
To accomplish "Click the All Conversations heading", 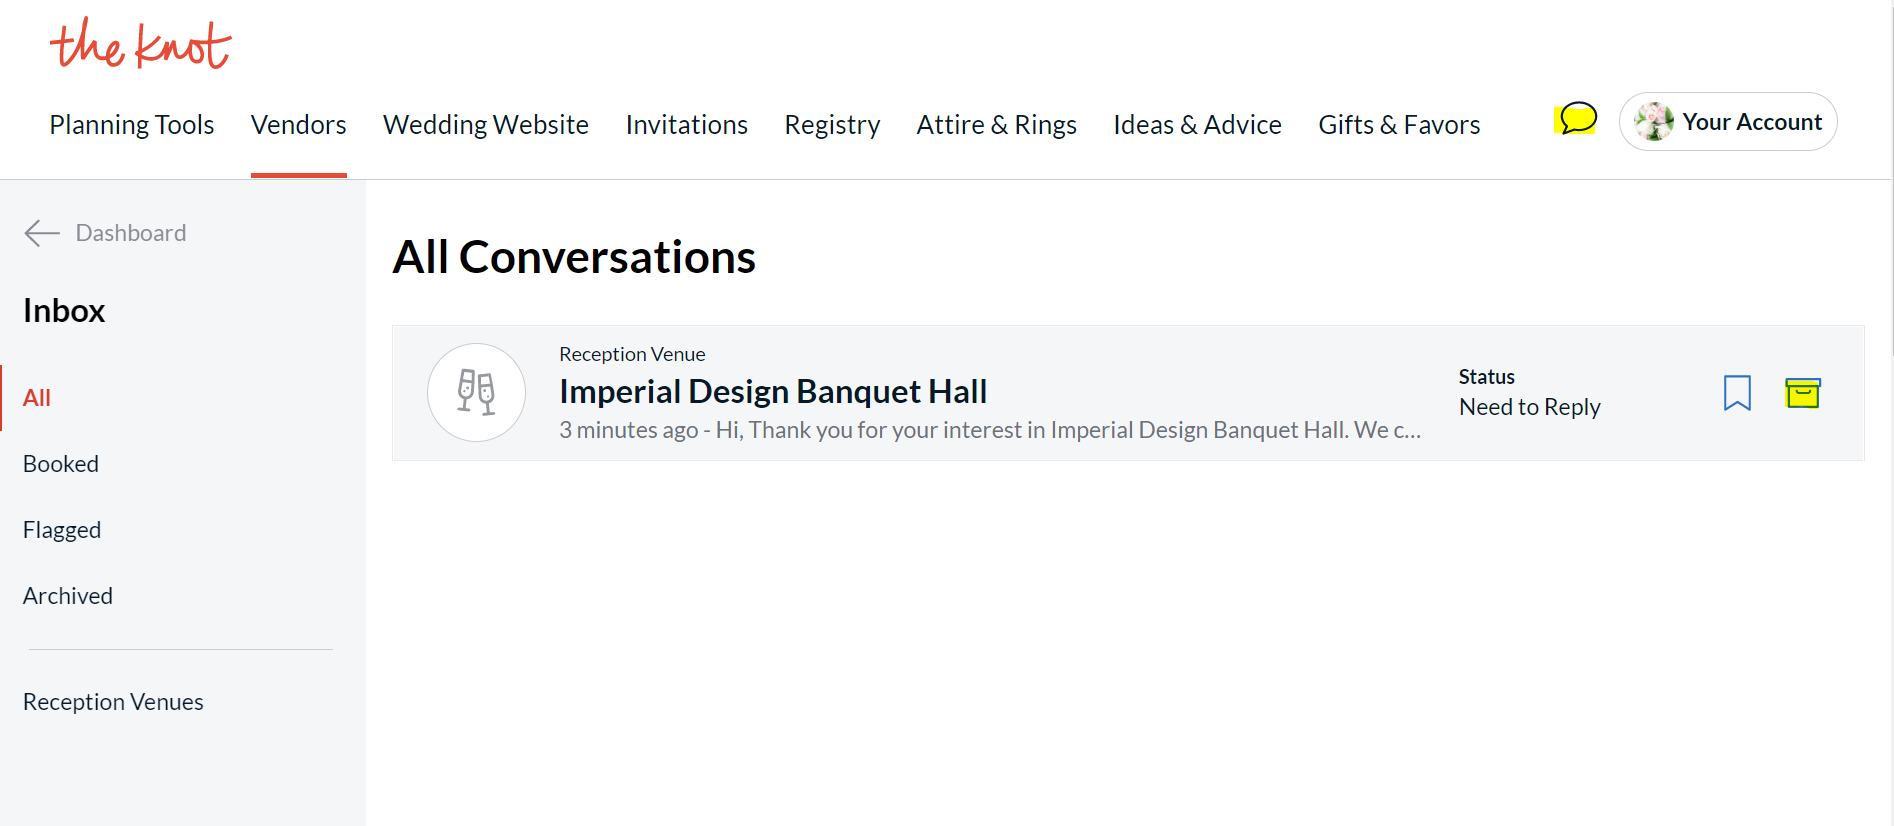I will (x=574, y=257).
